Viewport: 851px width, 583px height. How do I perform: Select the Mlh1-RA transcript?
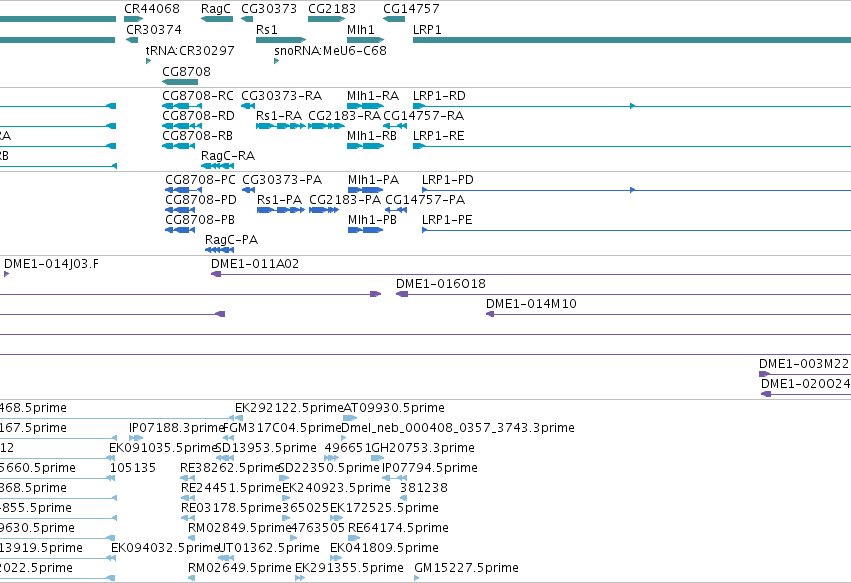click(365, 106)
